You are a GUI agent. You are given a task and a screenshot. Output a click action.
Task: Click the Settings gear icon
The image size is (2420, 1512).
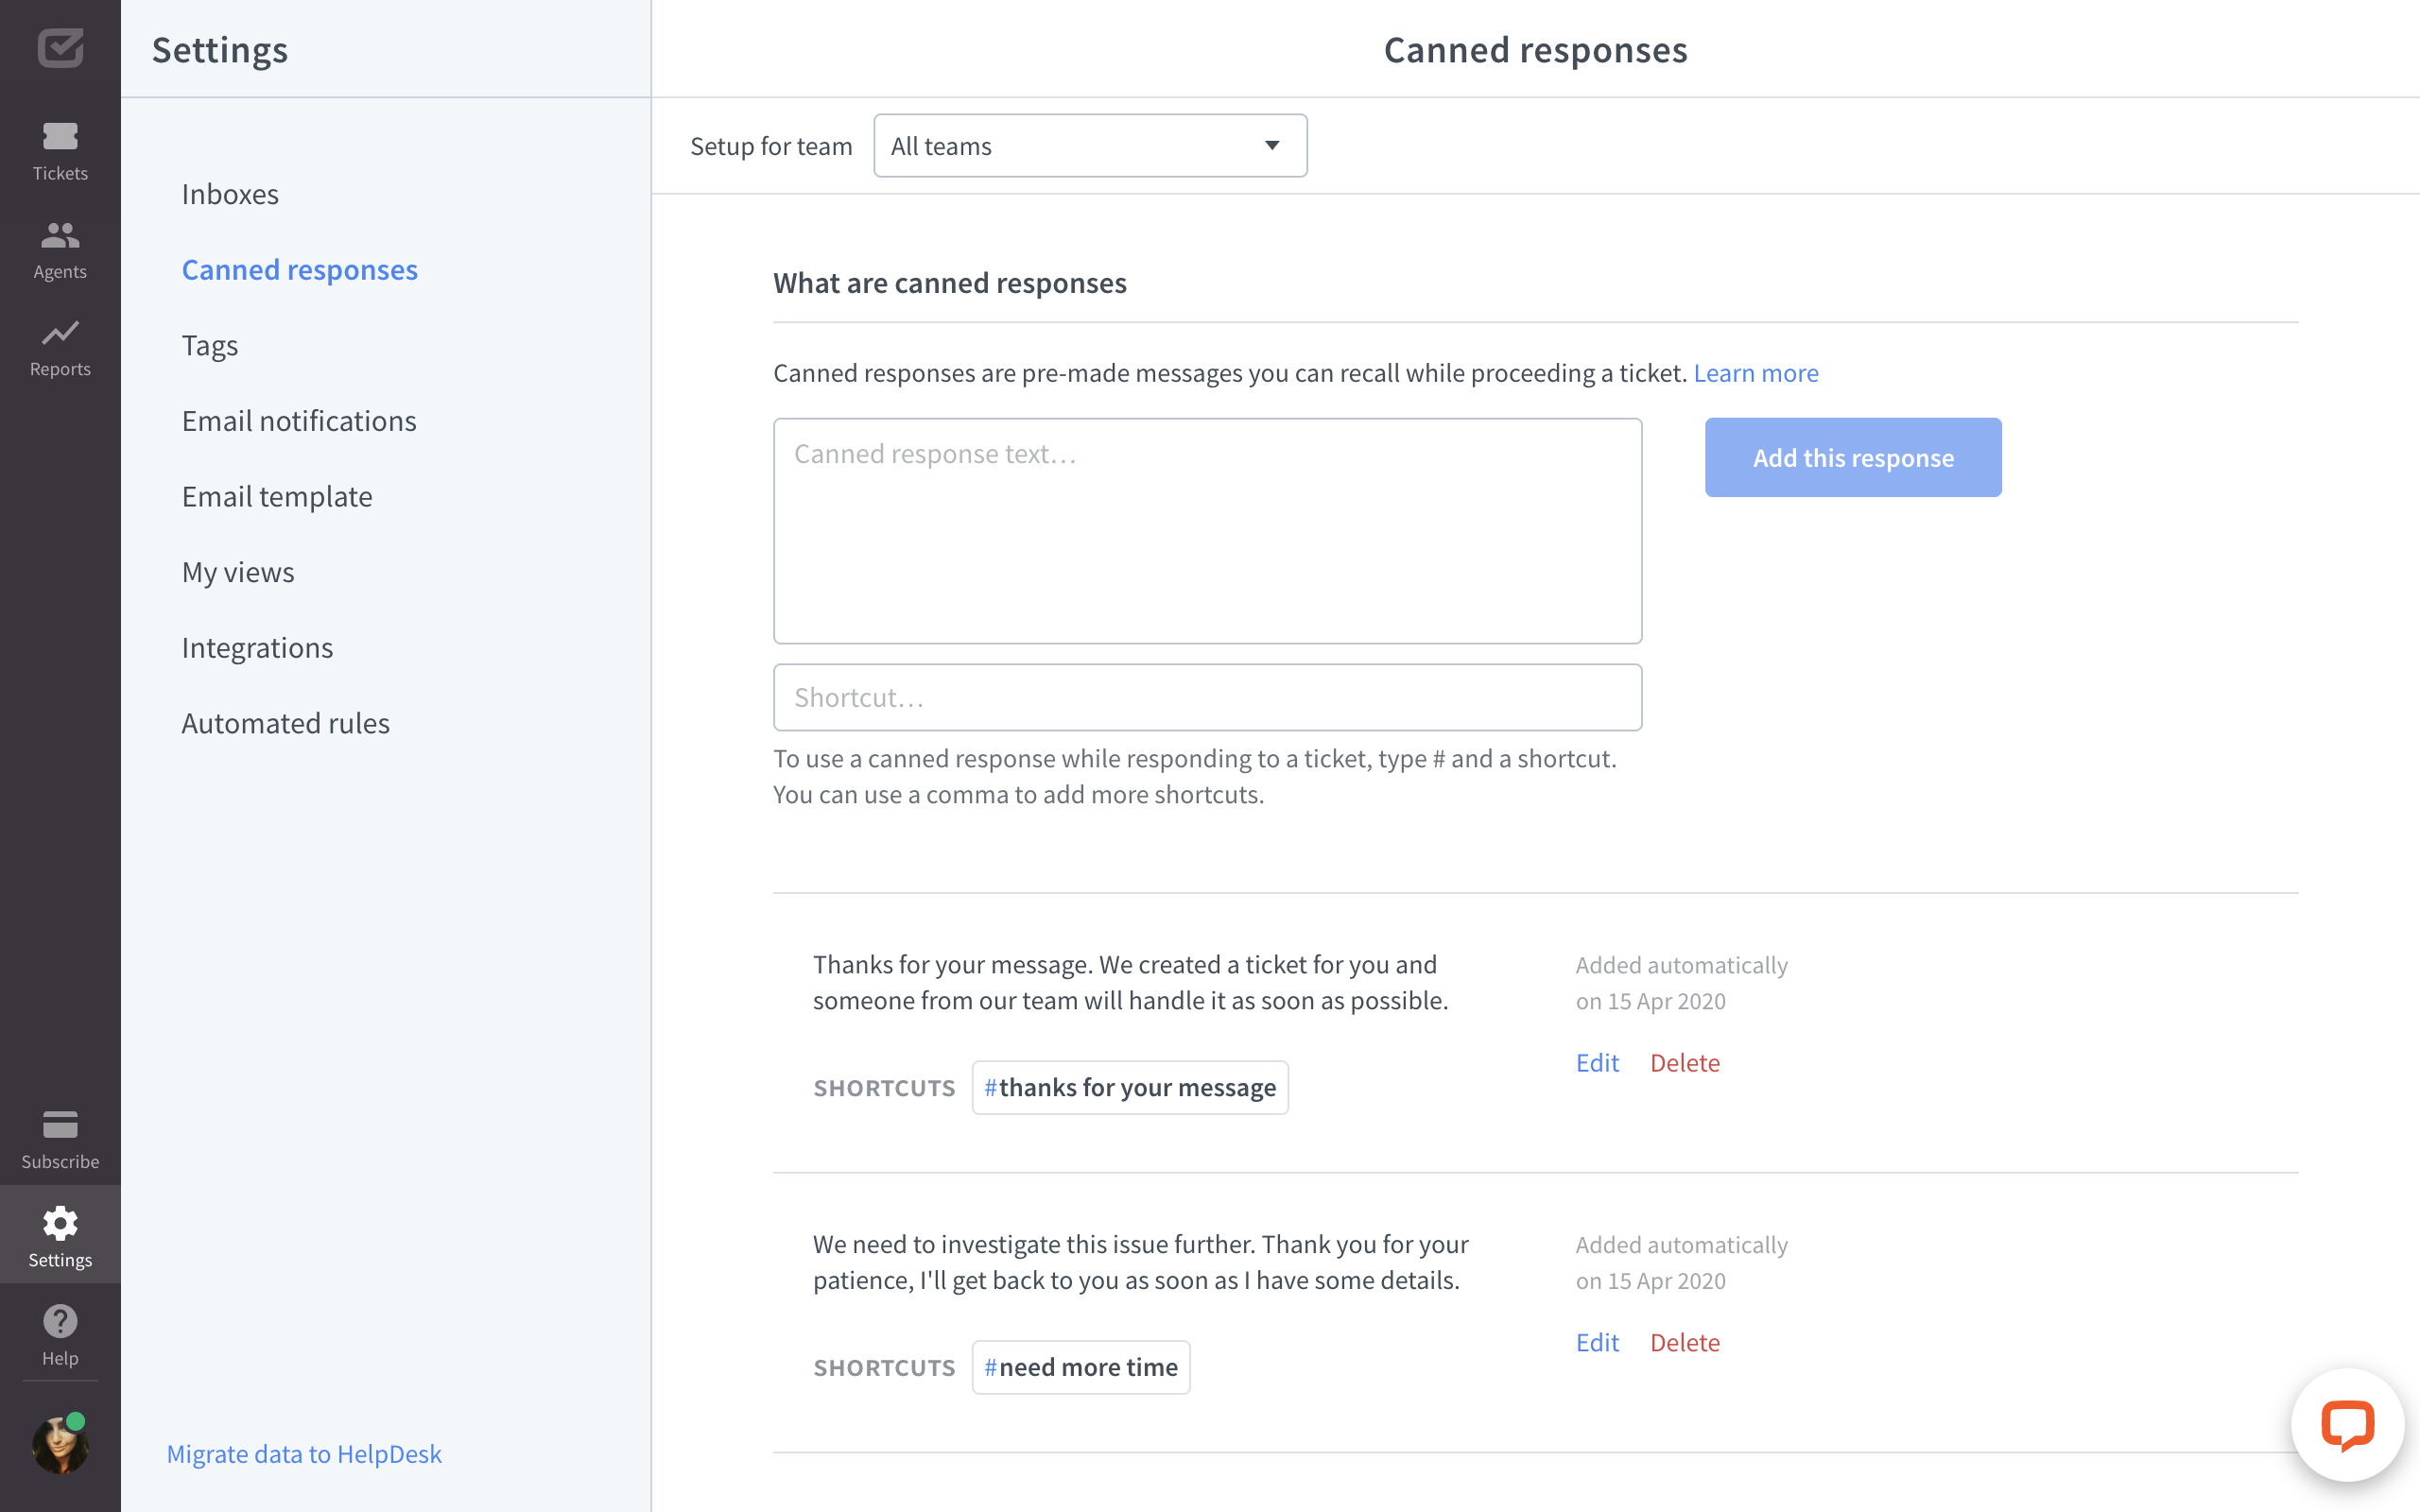(x=60, y=1222)
